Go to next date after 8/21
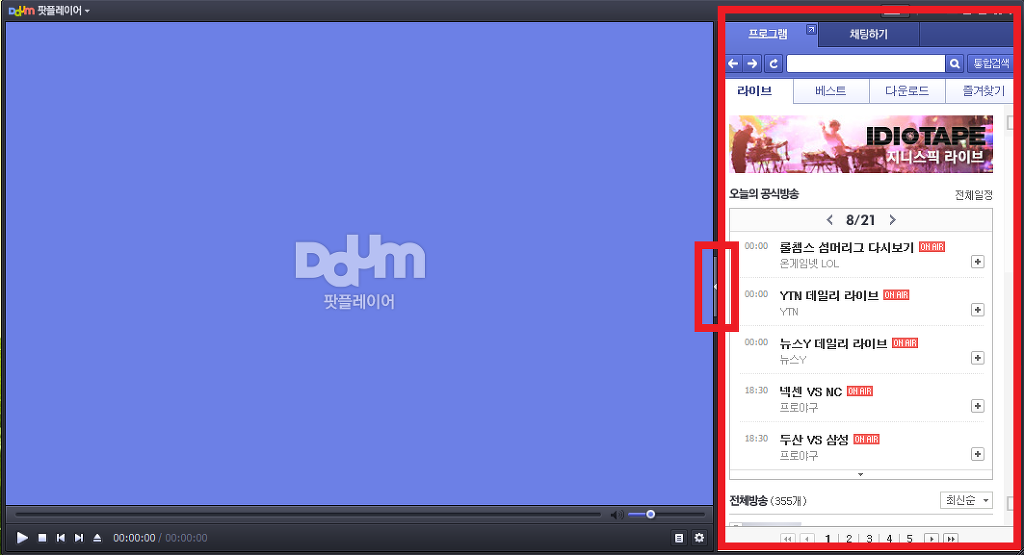This screenshot has width=1024, height=555. 892,220
